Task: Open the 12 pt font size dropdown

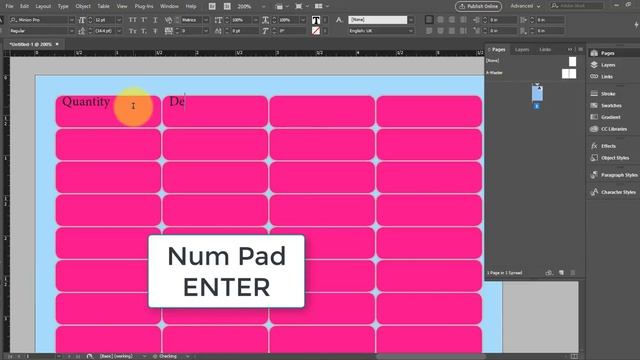Action: coord(119,20)
